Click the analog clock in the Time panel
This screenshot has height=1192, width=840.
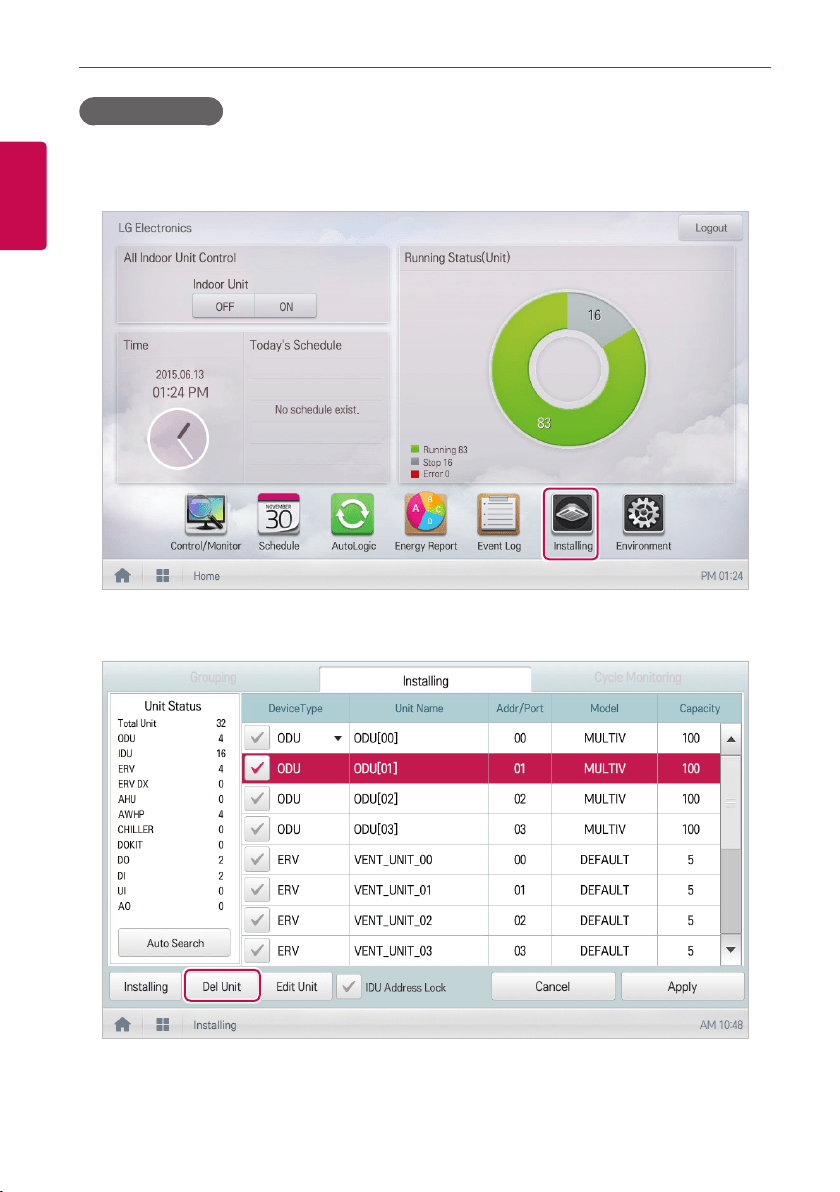(x=178, y=439)
